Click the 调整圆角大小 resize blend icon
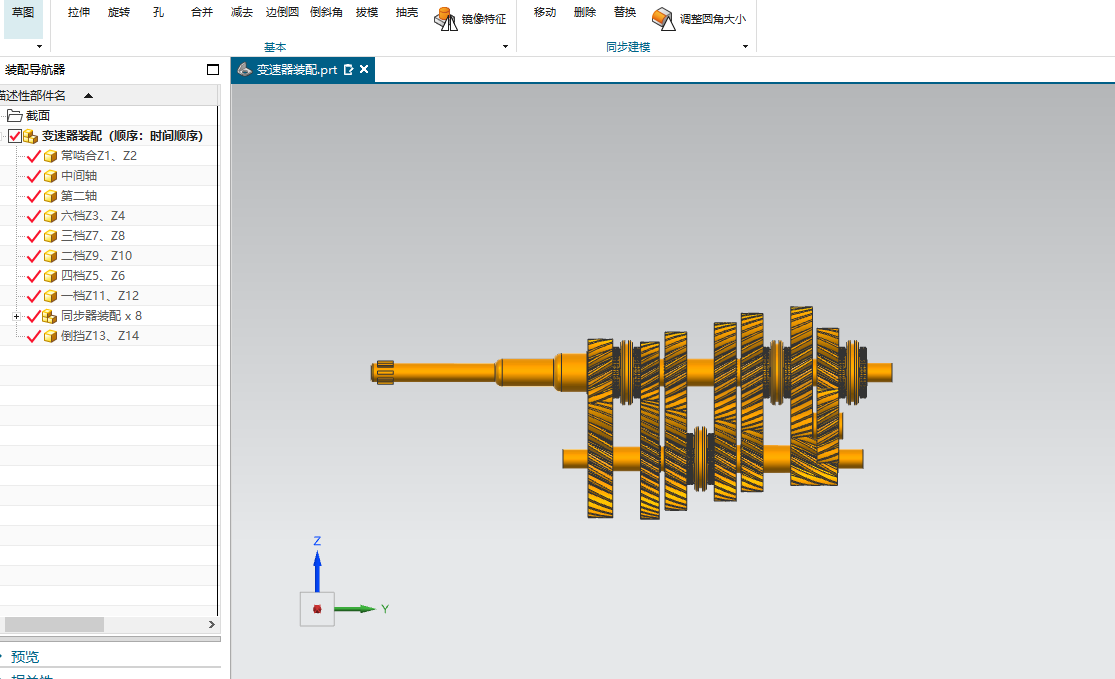1115x679 pixels. pos(663,18)
